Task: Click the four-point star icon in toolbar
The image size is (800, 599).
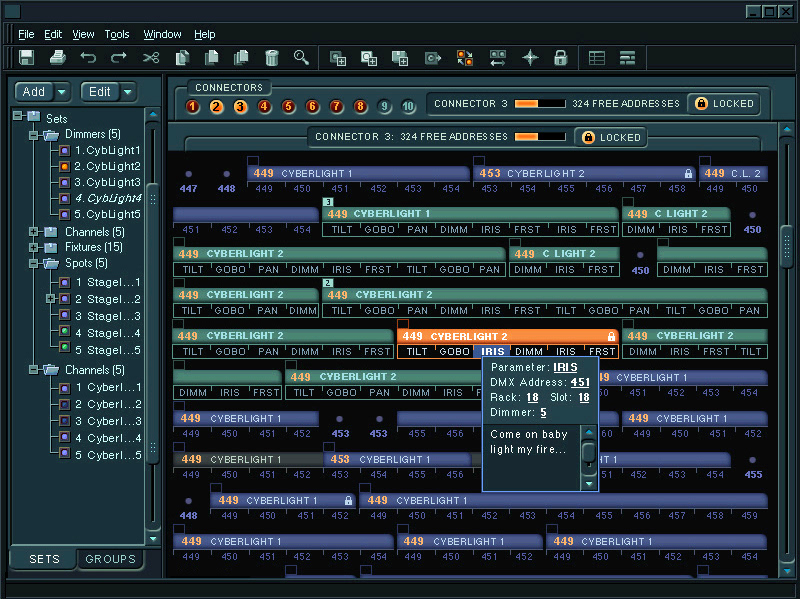Action: tap(530, 58)
